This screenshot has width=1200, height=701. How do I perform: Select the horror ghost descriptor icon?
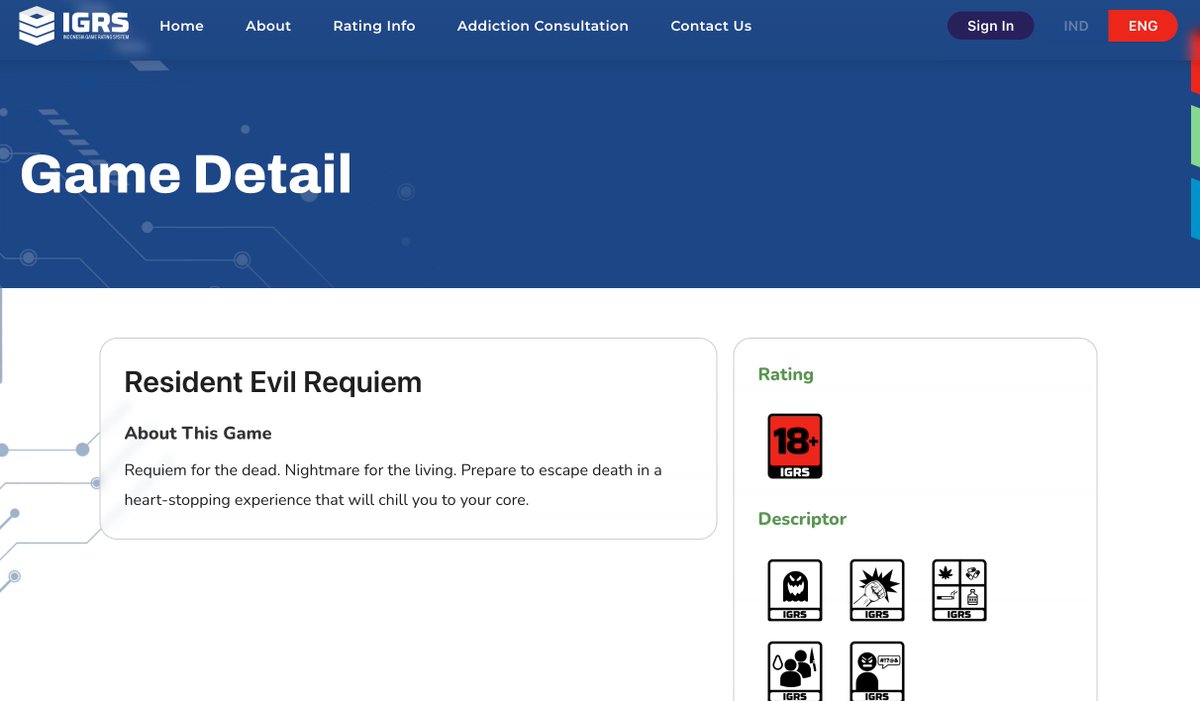point(795,590)
